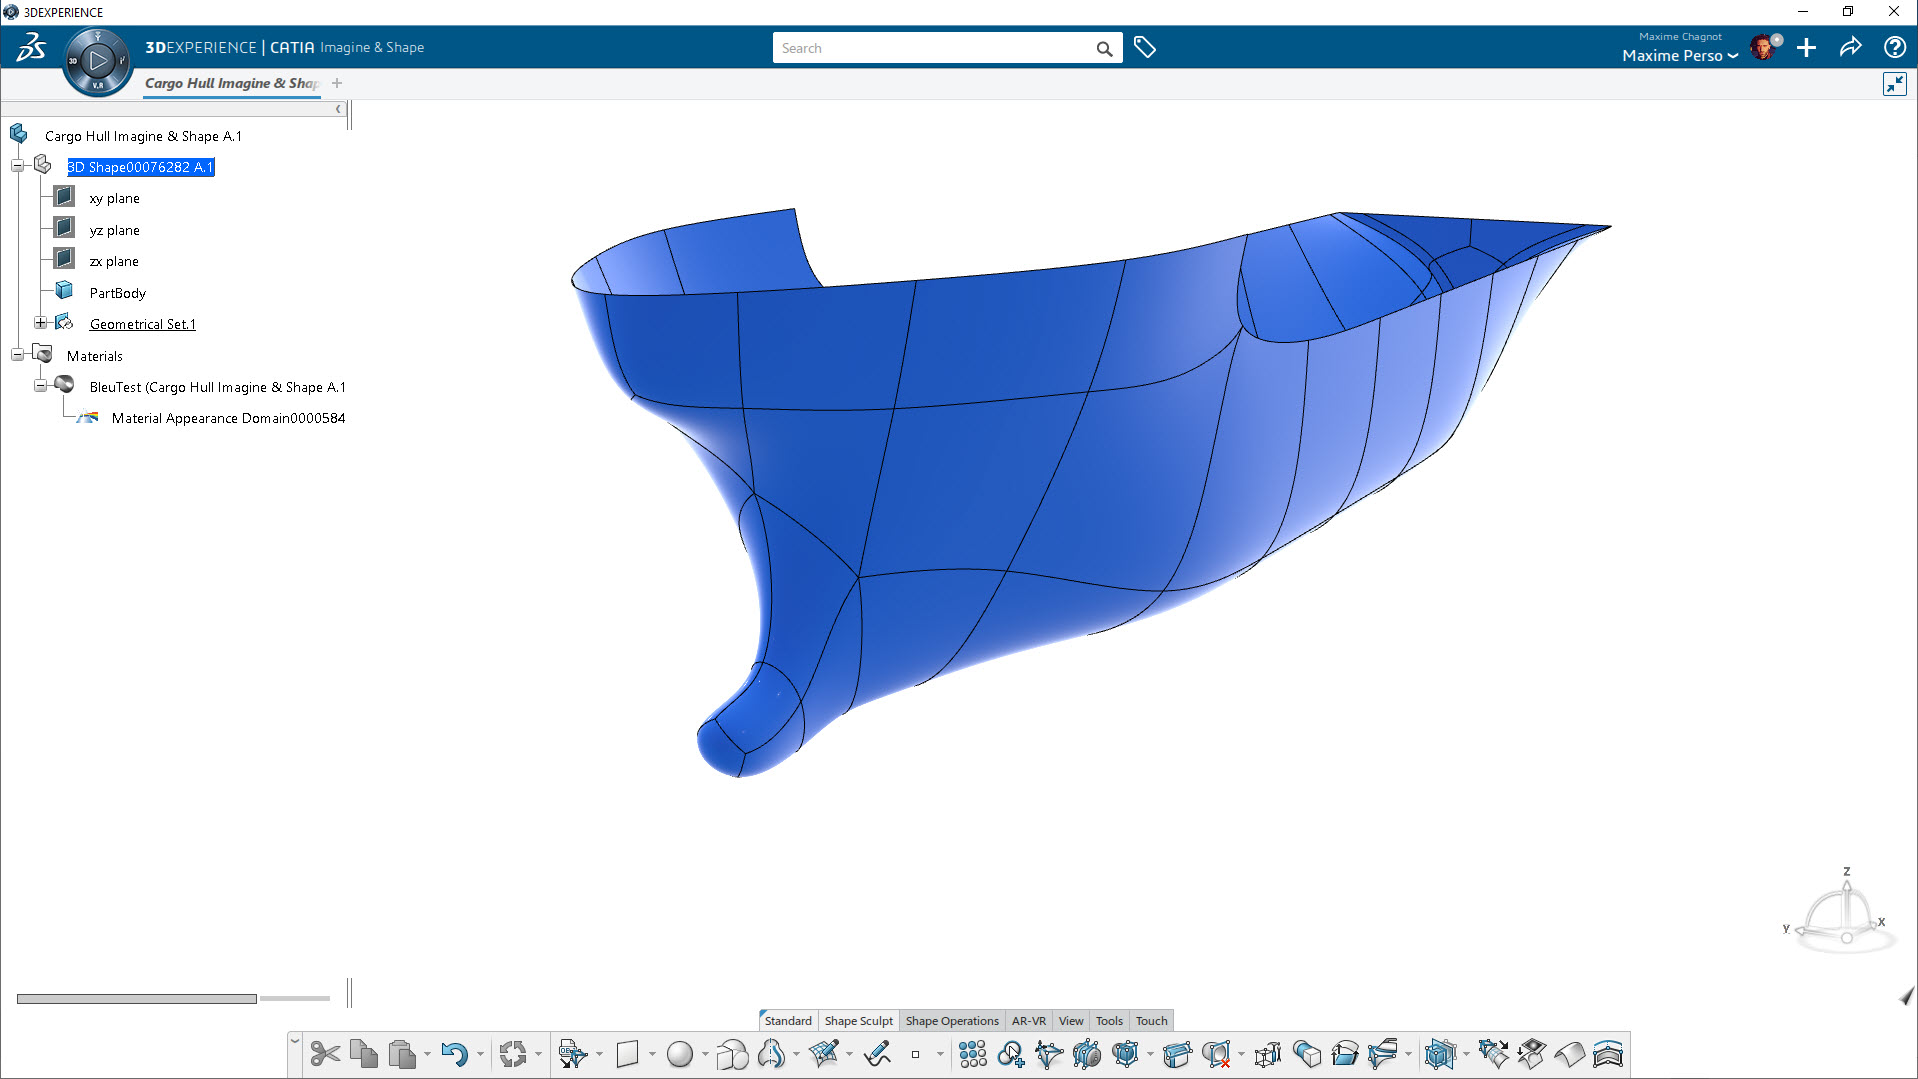Click the Update cycle-arrows icon
The height and width of the screenshot is (1079, 1918).
(513, 1054)
